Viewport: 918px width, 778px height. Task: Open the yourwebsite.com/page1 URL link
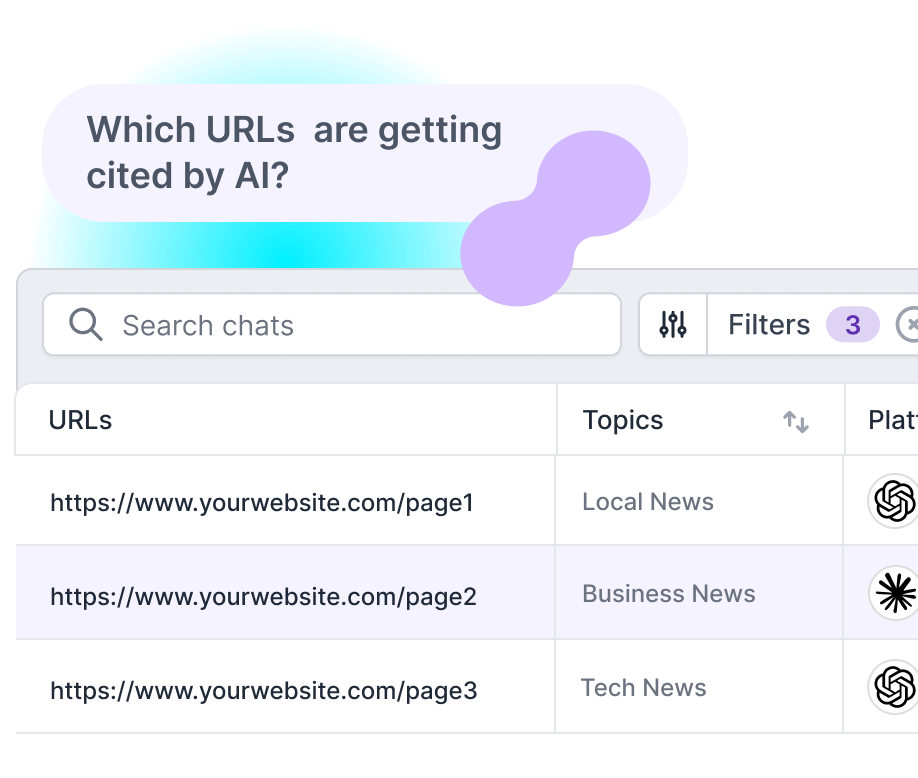(x=262, y=504)
